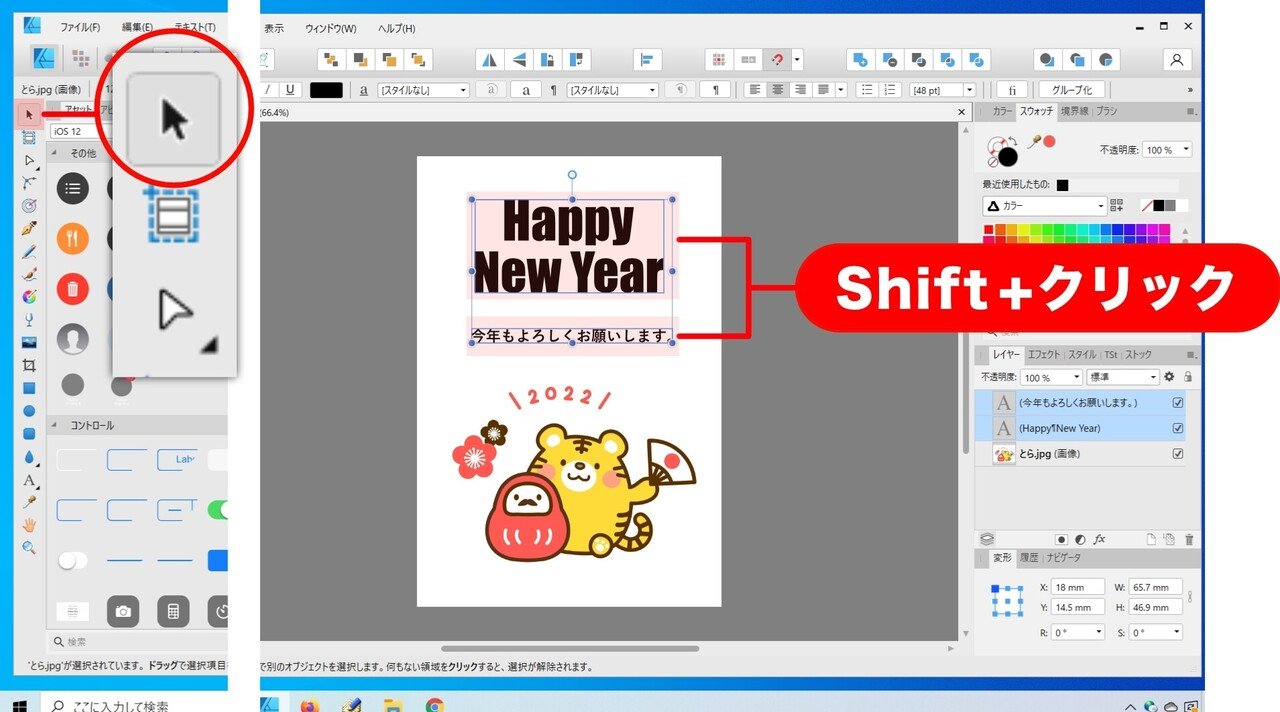Select the Move tool in the toolbar

27,112
